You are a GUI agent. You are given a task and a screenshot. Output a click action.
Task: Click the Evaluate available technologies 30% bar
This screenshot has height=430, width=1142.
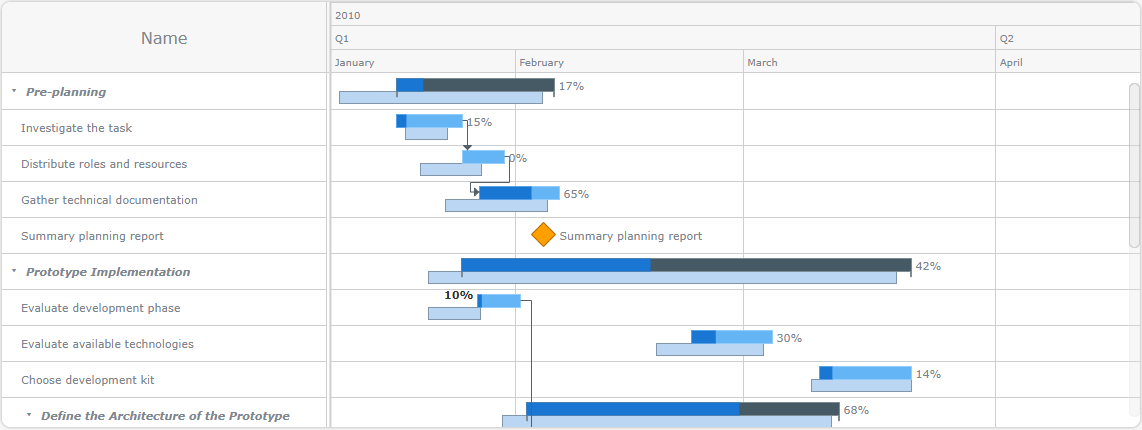pos(732,337)
